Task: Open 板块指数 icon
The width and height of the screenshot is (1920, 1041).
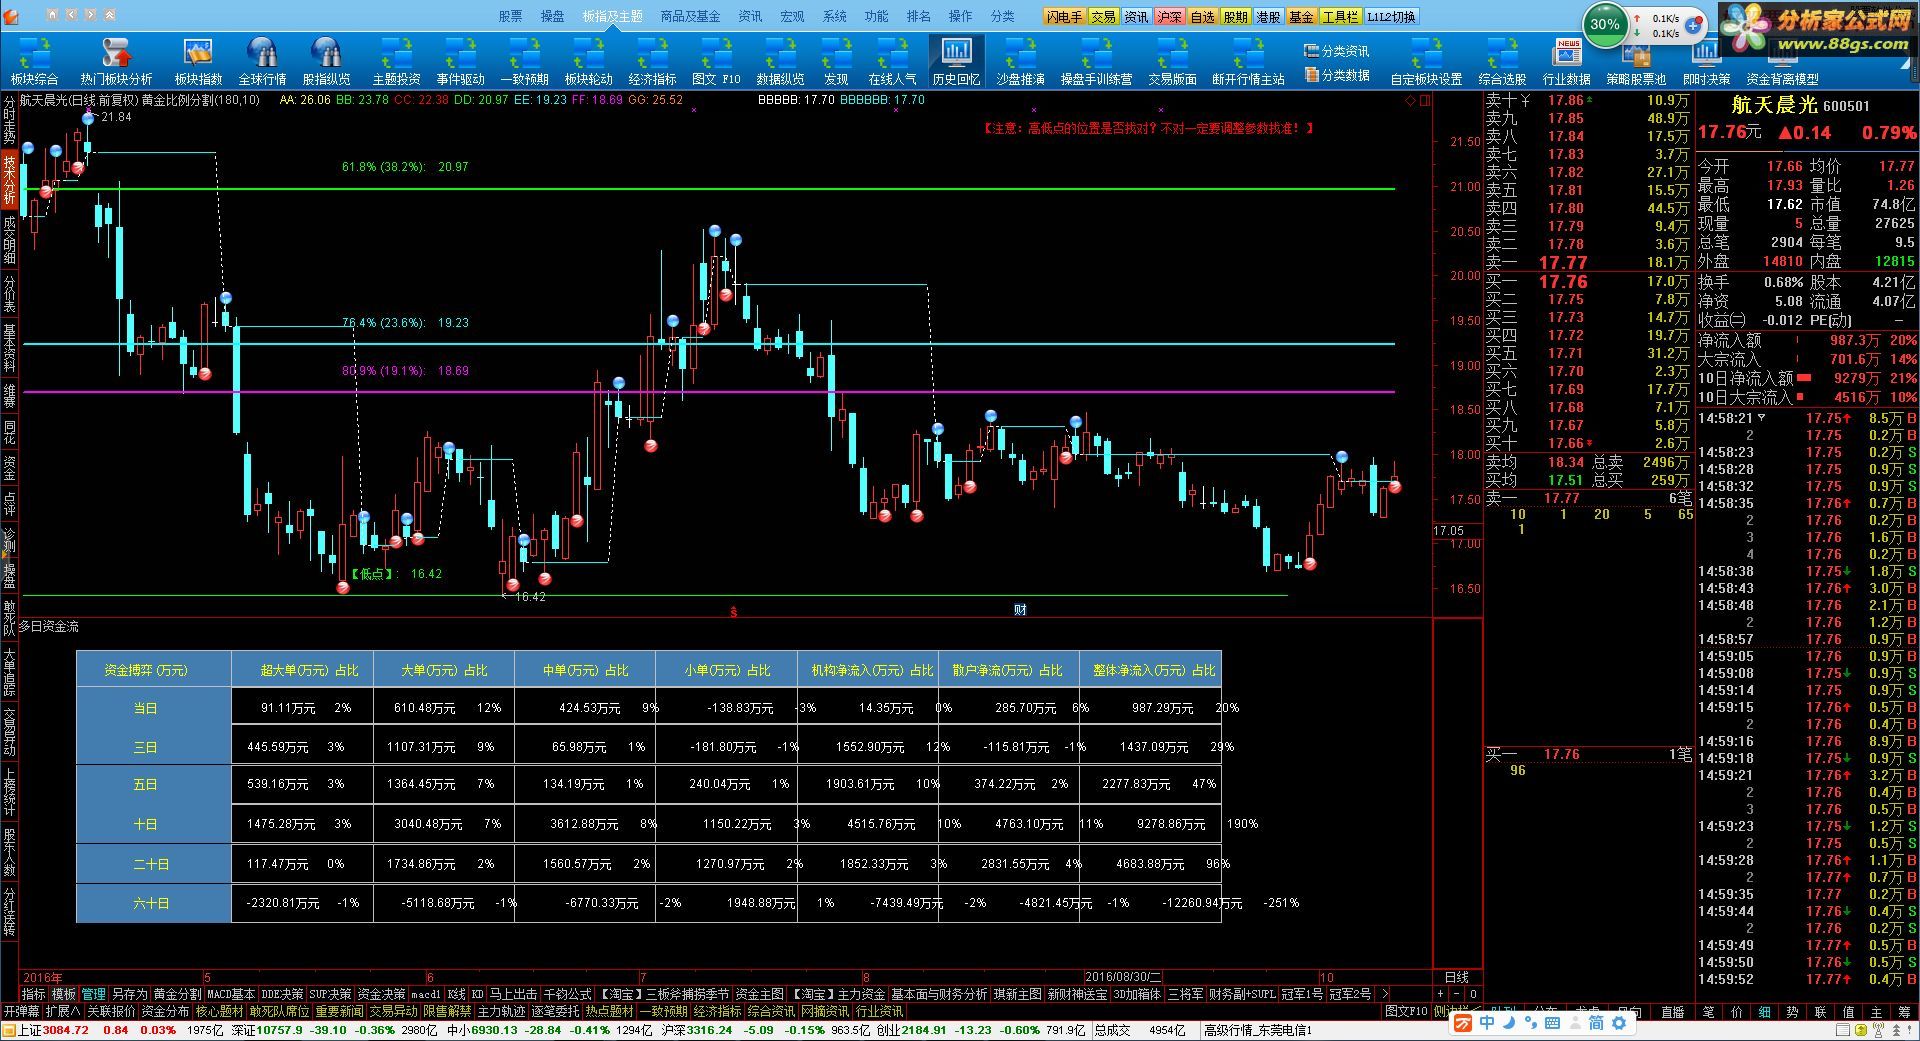Action: point(198,61)
